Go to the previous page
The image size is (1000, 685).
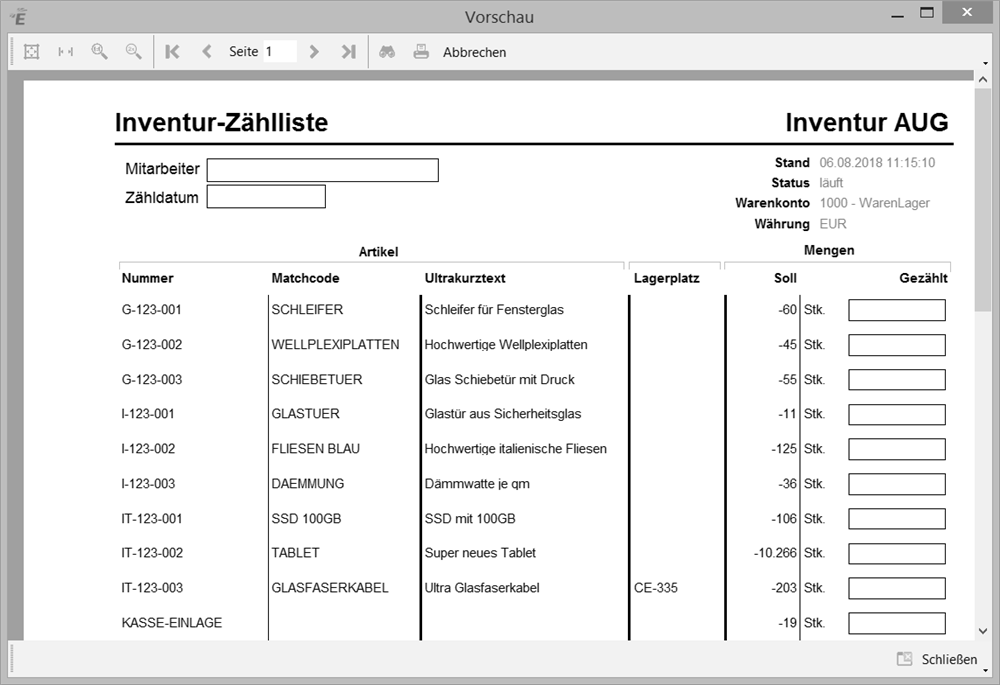(207, 52)
